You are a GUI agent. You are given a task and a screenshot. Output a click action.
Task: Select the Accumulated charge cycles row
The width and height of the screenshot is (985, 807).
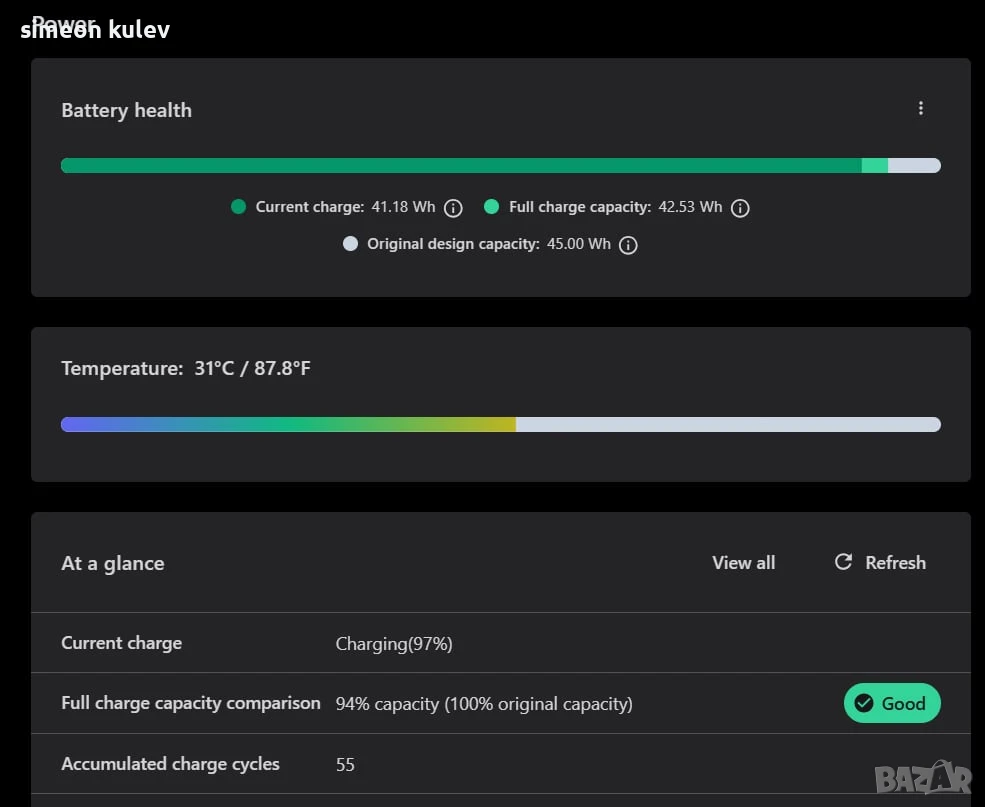pos(501,764)
